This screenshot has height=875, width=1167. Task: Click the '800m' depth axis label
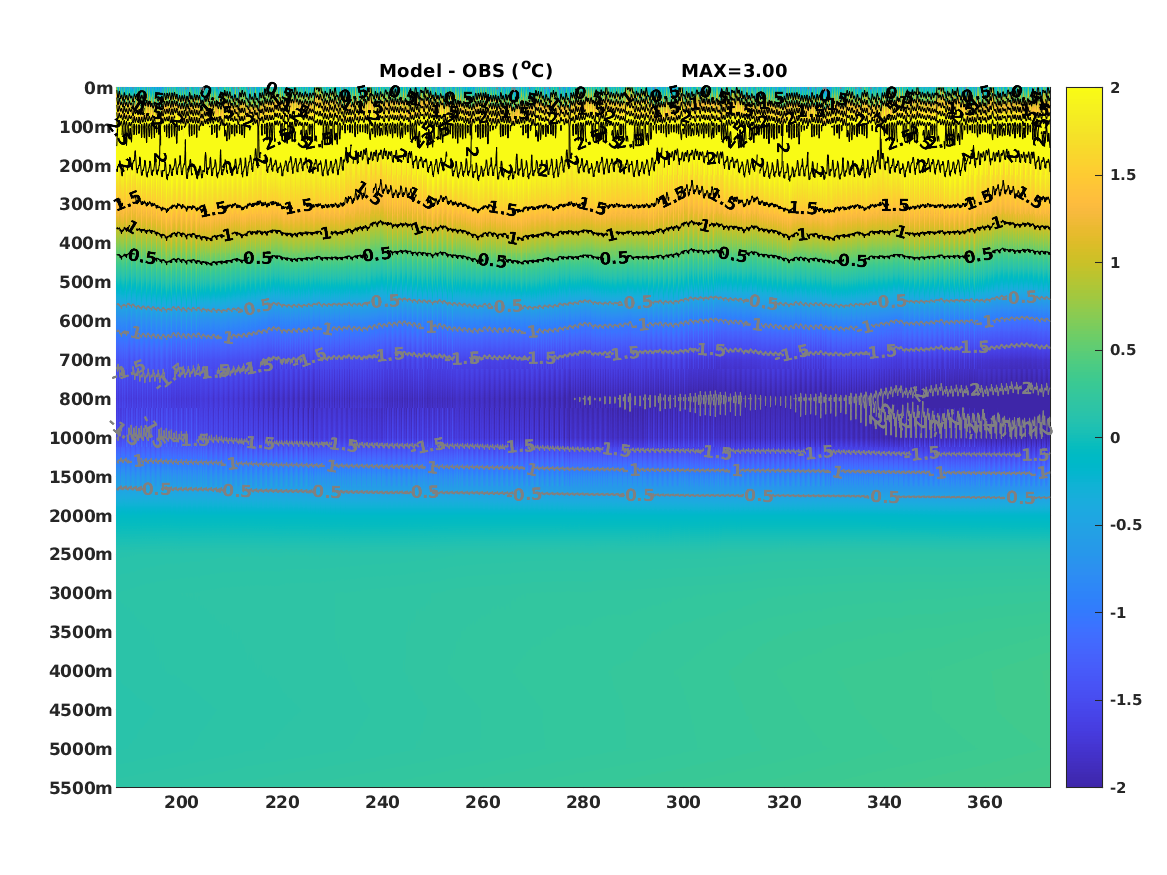pos(86,399)
